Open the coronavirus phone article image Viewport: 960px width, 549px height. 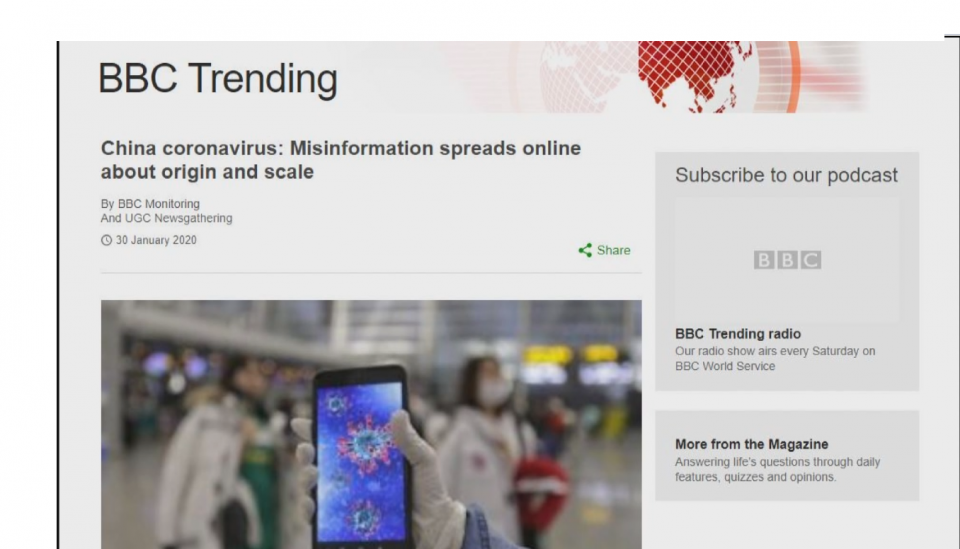pos(371,424)
